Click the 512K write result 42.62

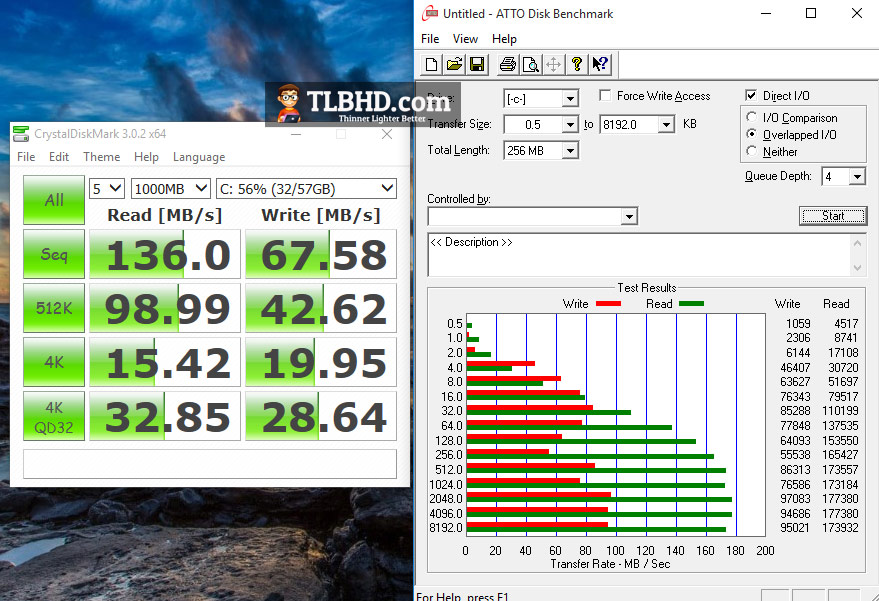(x=321, y=308)
